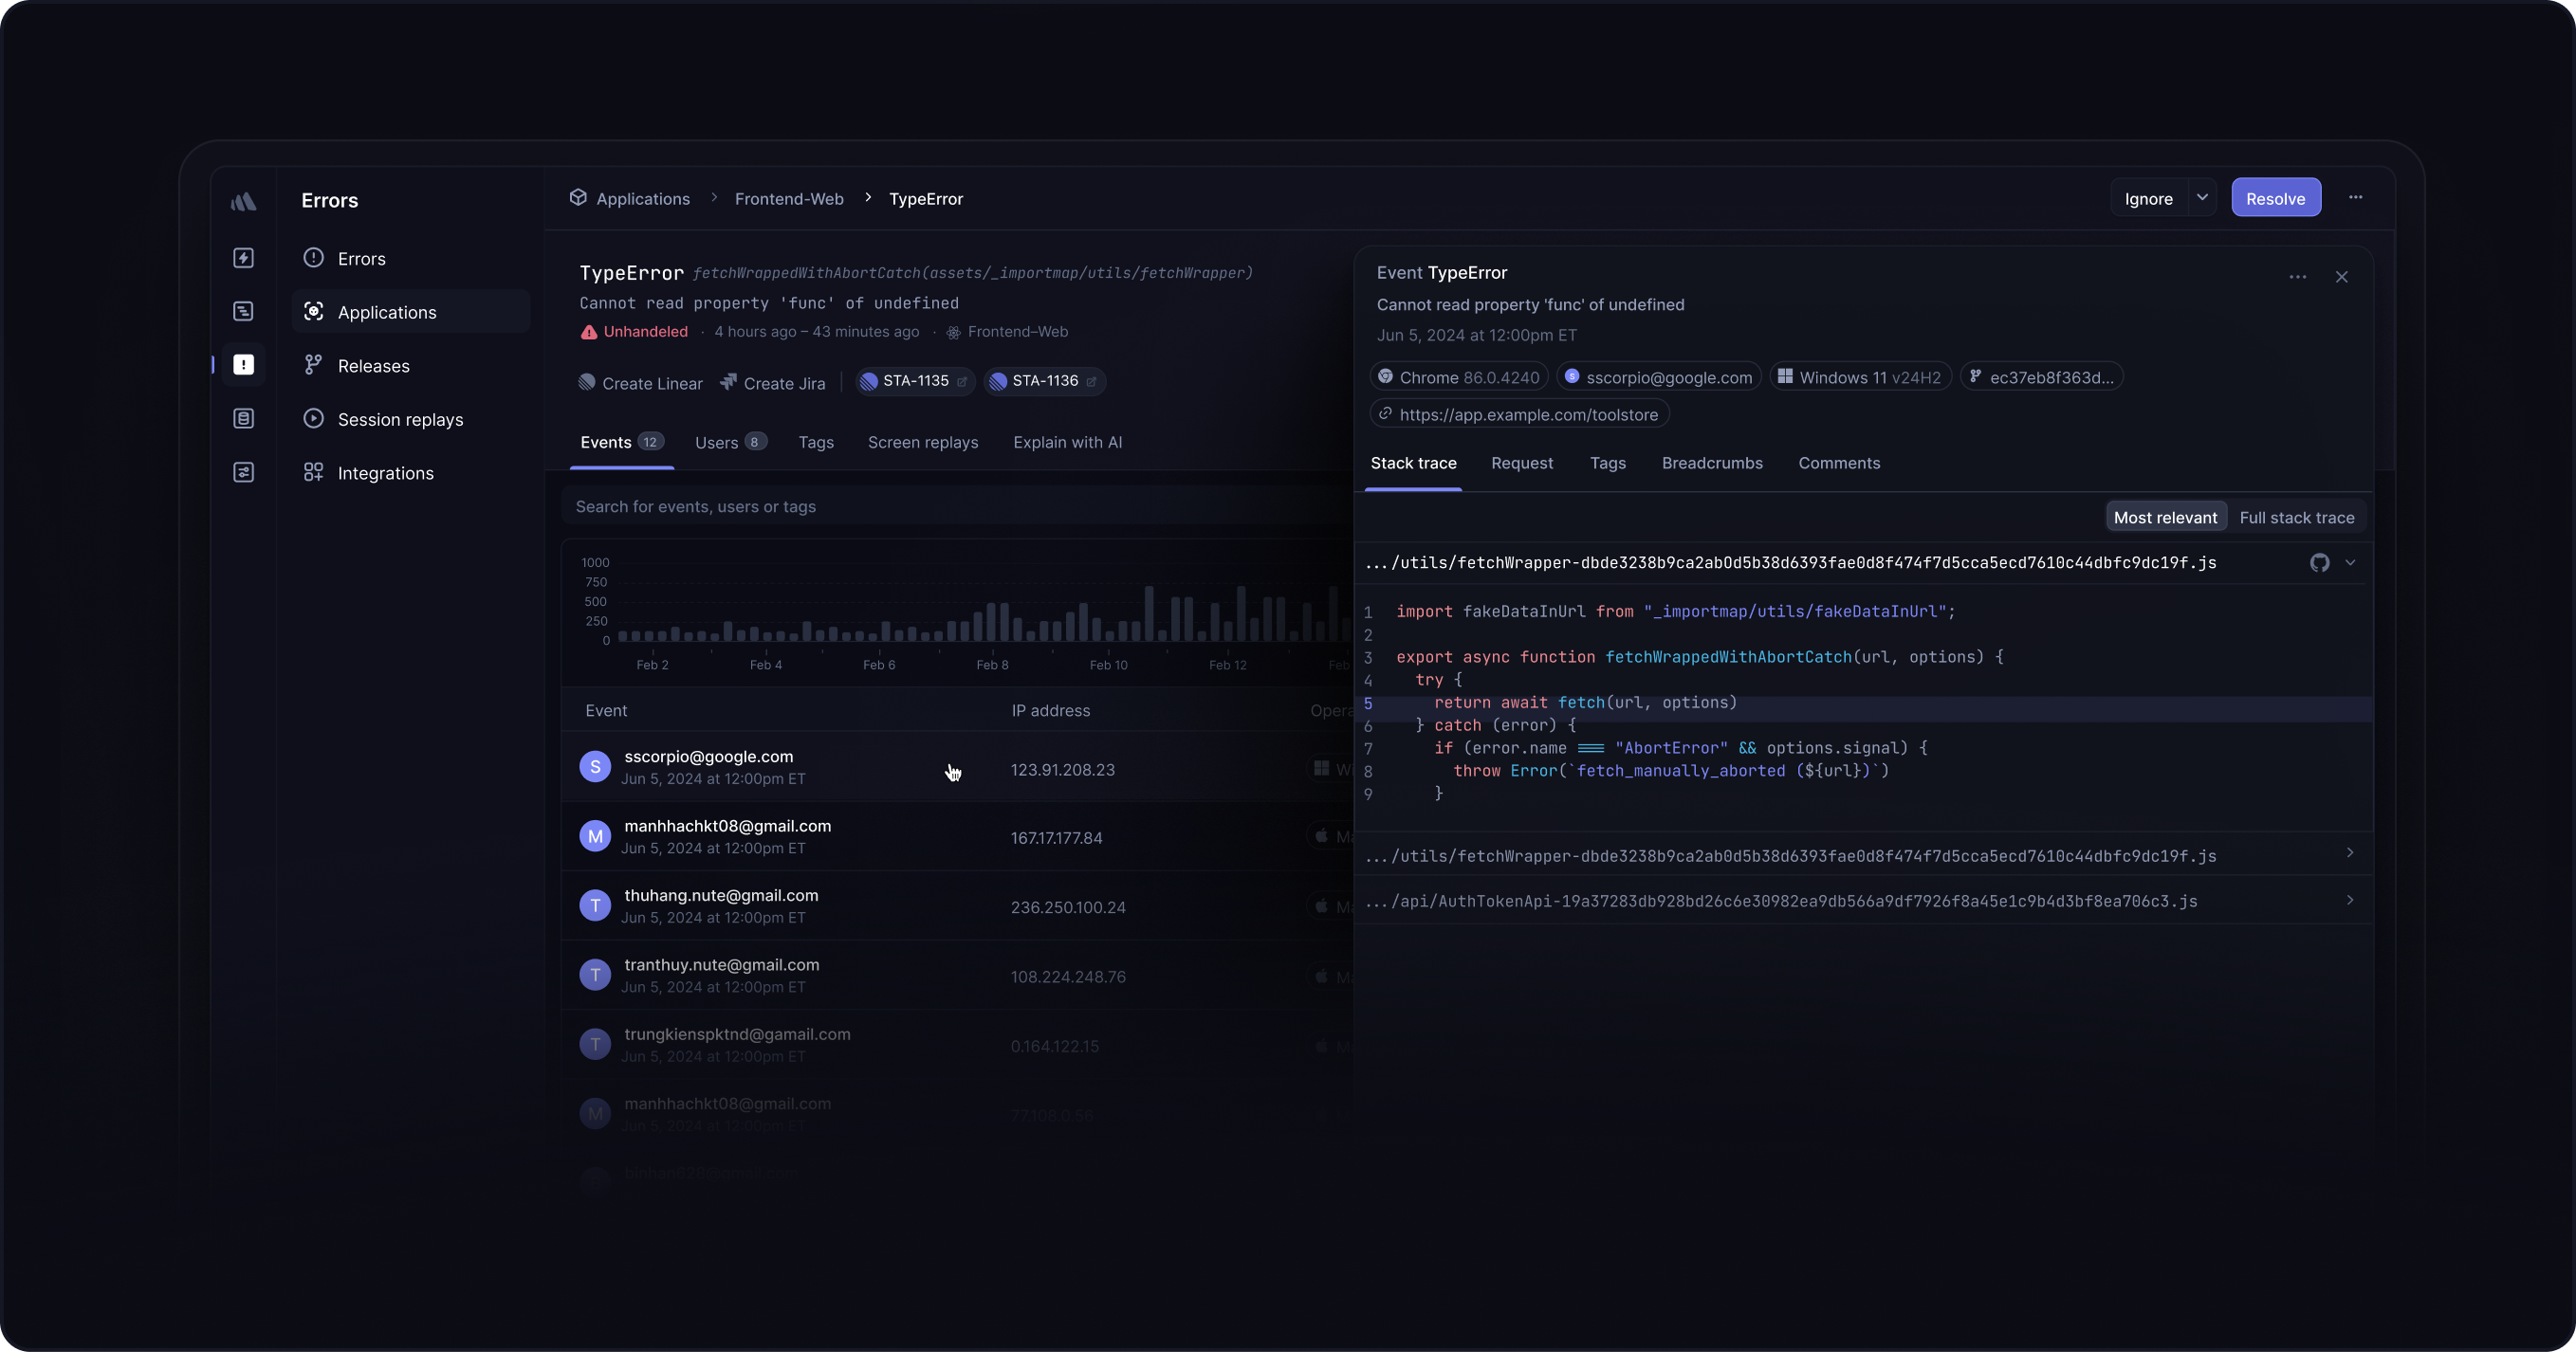
Task: Click the top-bar more options ellipsis
Action: tap(2355, 197)
